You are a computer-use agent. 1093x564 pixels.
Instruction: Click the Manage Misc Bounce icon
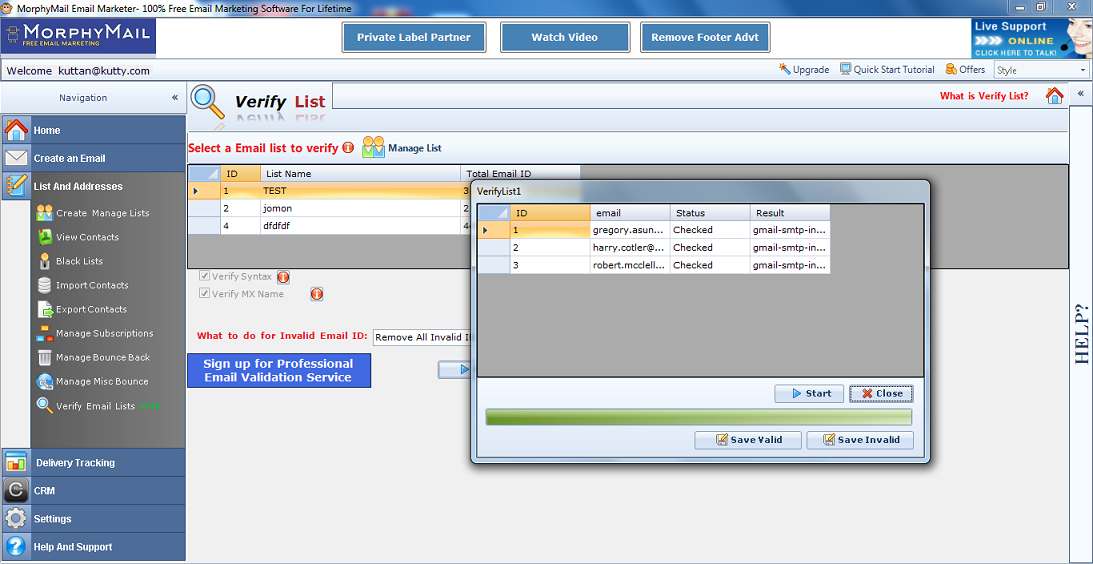(x=45, y=381)
